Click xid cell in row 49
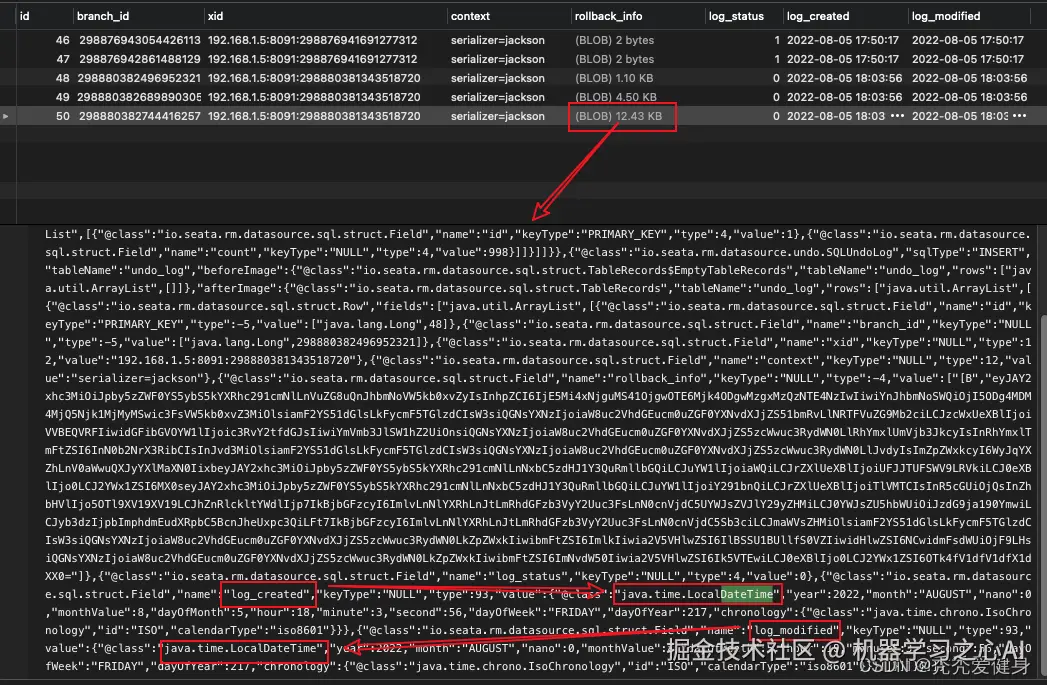This screenshot has height=685, width=1047. coord(314,97)
